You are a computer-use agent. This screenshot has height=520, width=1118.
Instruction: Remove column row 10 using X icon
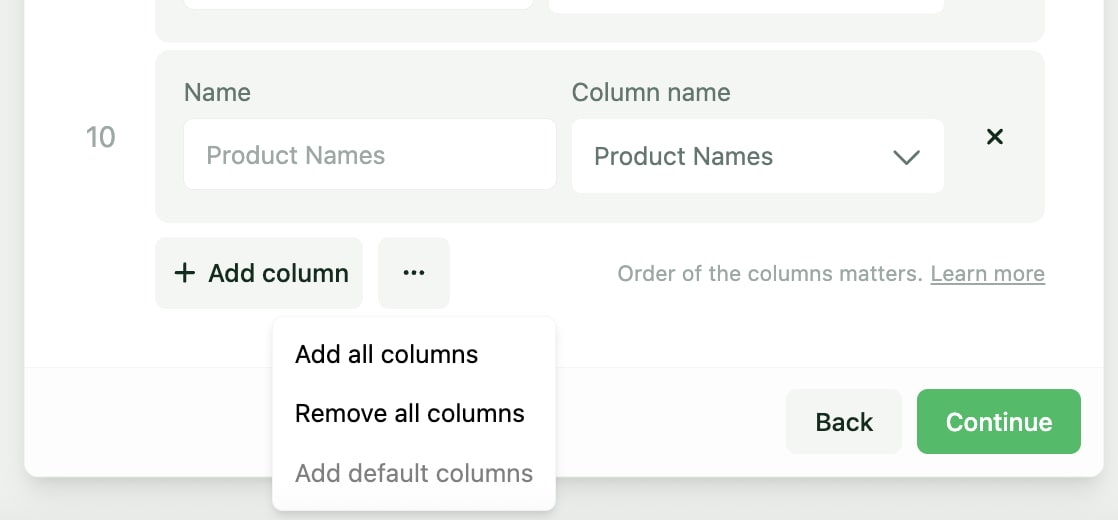[x=994, y=137]
